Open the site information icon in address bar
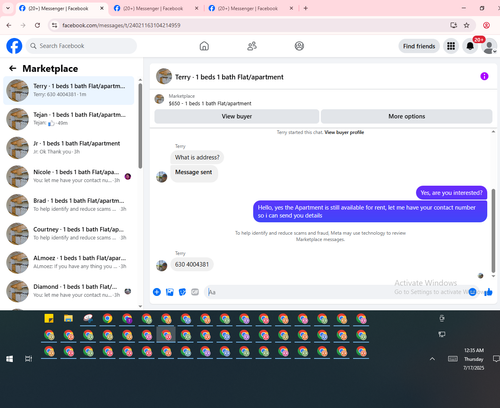 pyautogui.click(x=55, y=25)
